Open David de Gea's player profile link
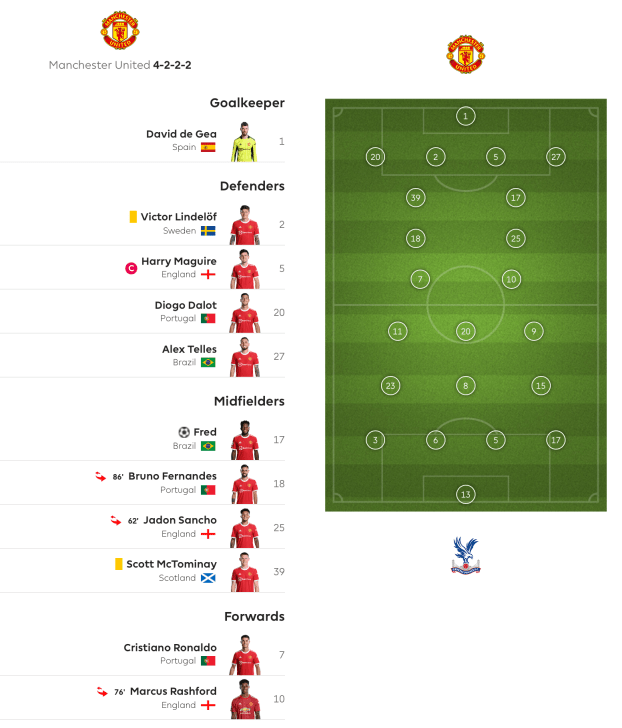Screen dimensions: 622x728 [x=181, y=133]
